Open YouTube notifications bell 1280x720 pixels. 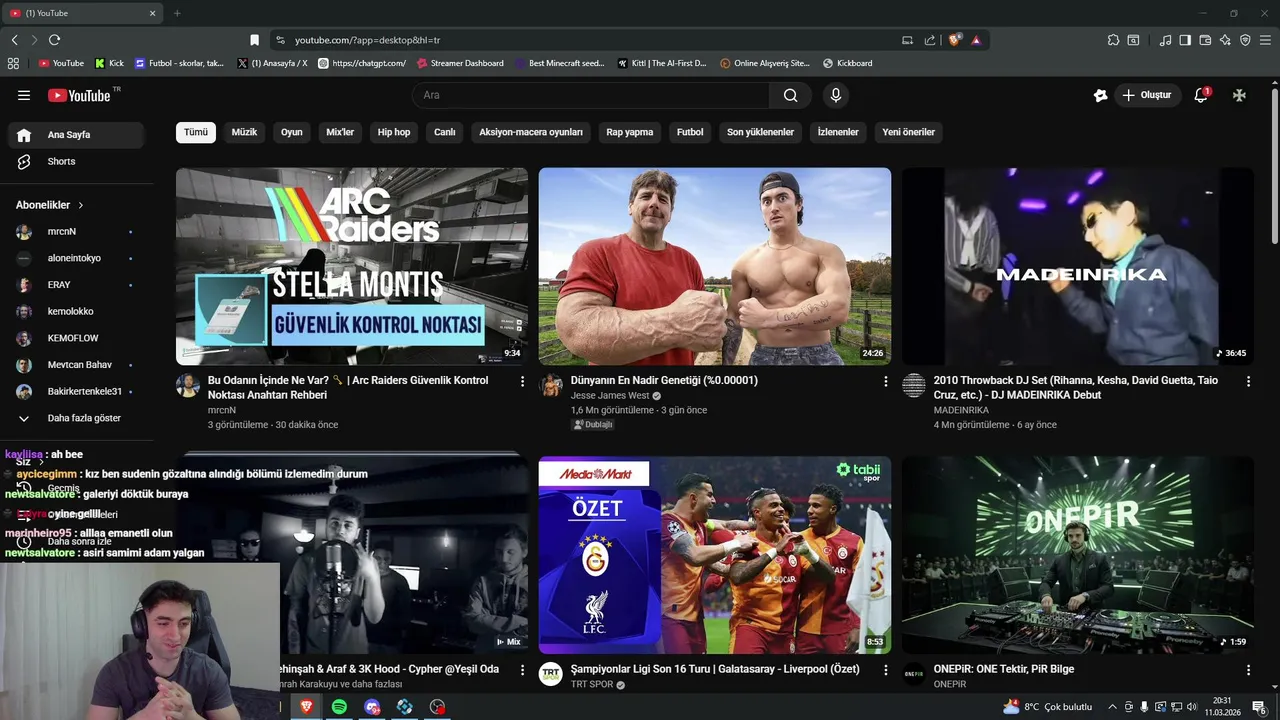click(1201, 95)
